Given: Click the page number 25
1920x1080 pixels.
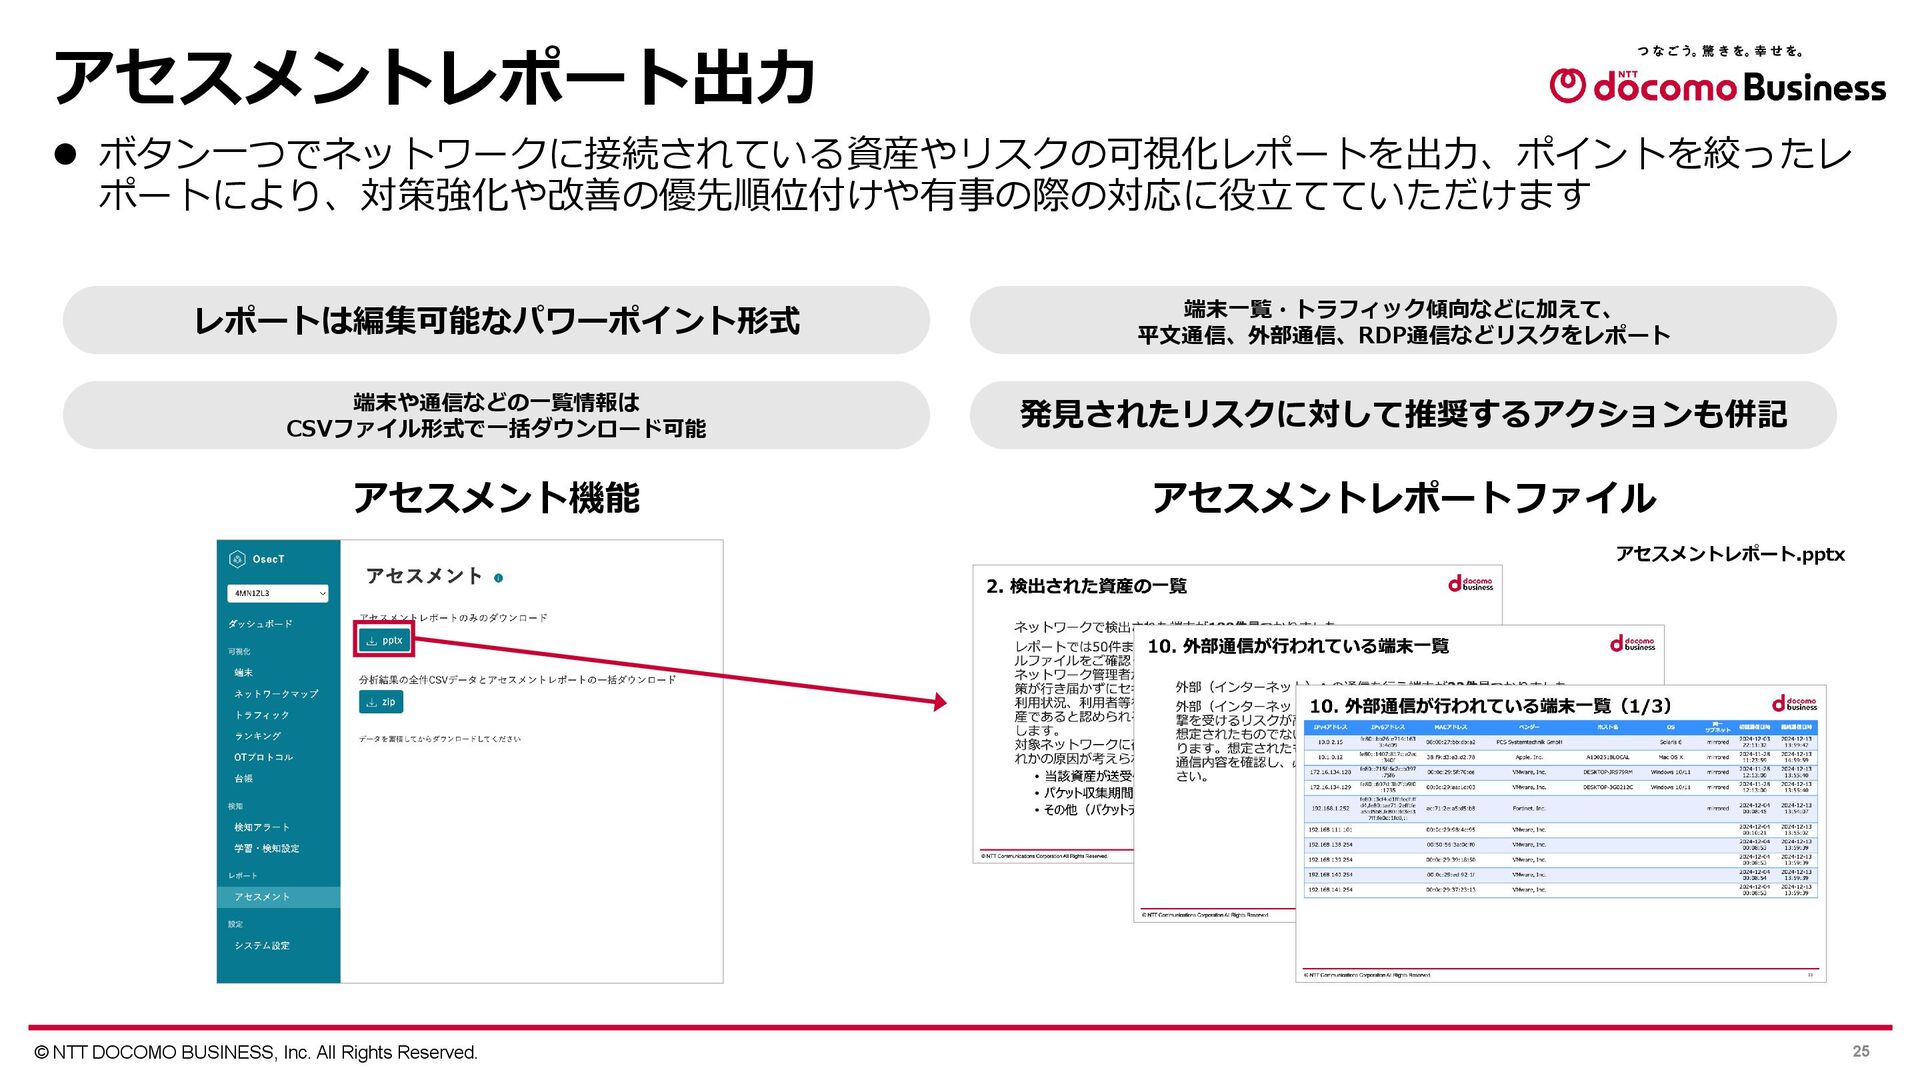Looking at the screenshot, I should point(1861,1051).
